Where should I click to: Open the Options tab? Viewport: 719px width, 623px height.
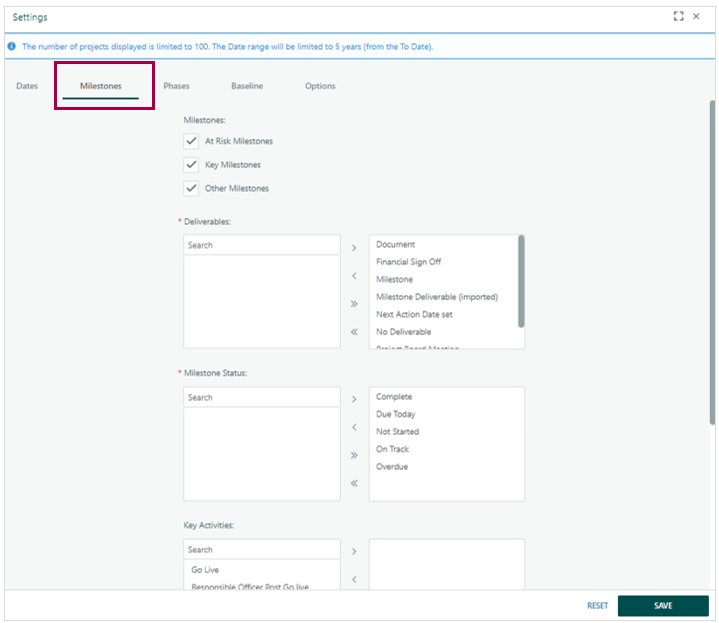pos(320,86)
